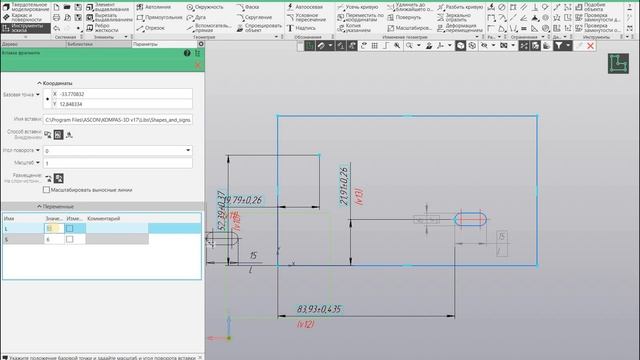Image resolution: width=640 pixels, height=360 pixels.
Task: Open Базовая точка label dropdown arrow
Action: 38,95
